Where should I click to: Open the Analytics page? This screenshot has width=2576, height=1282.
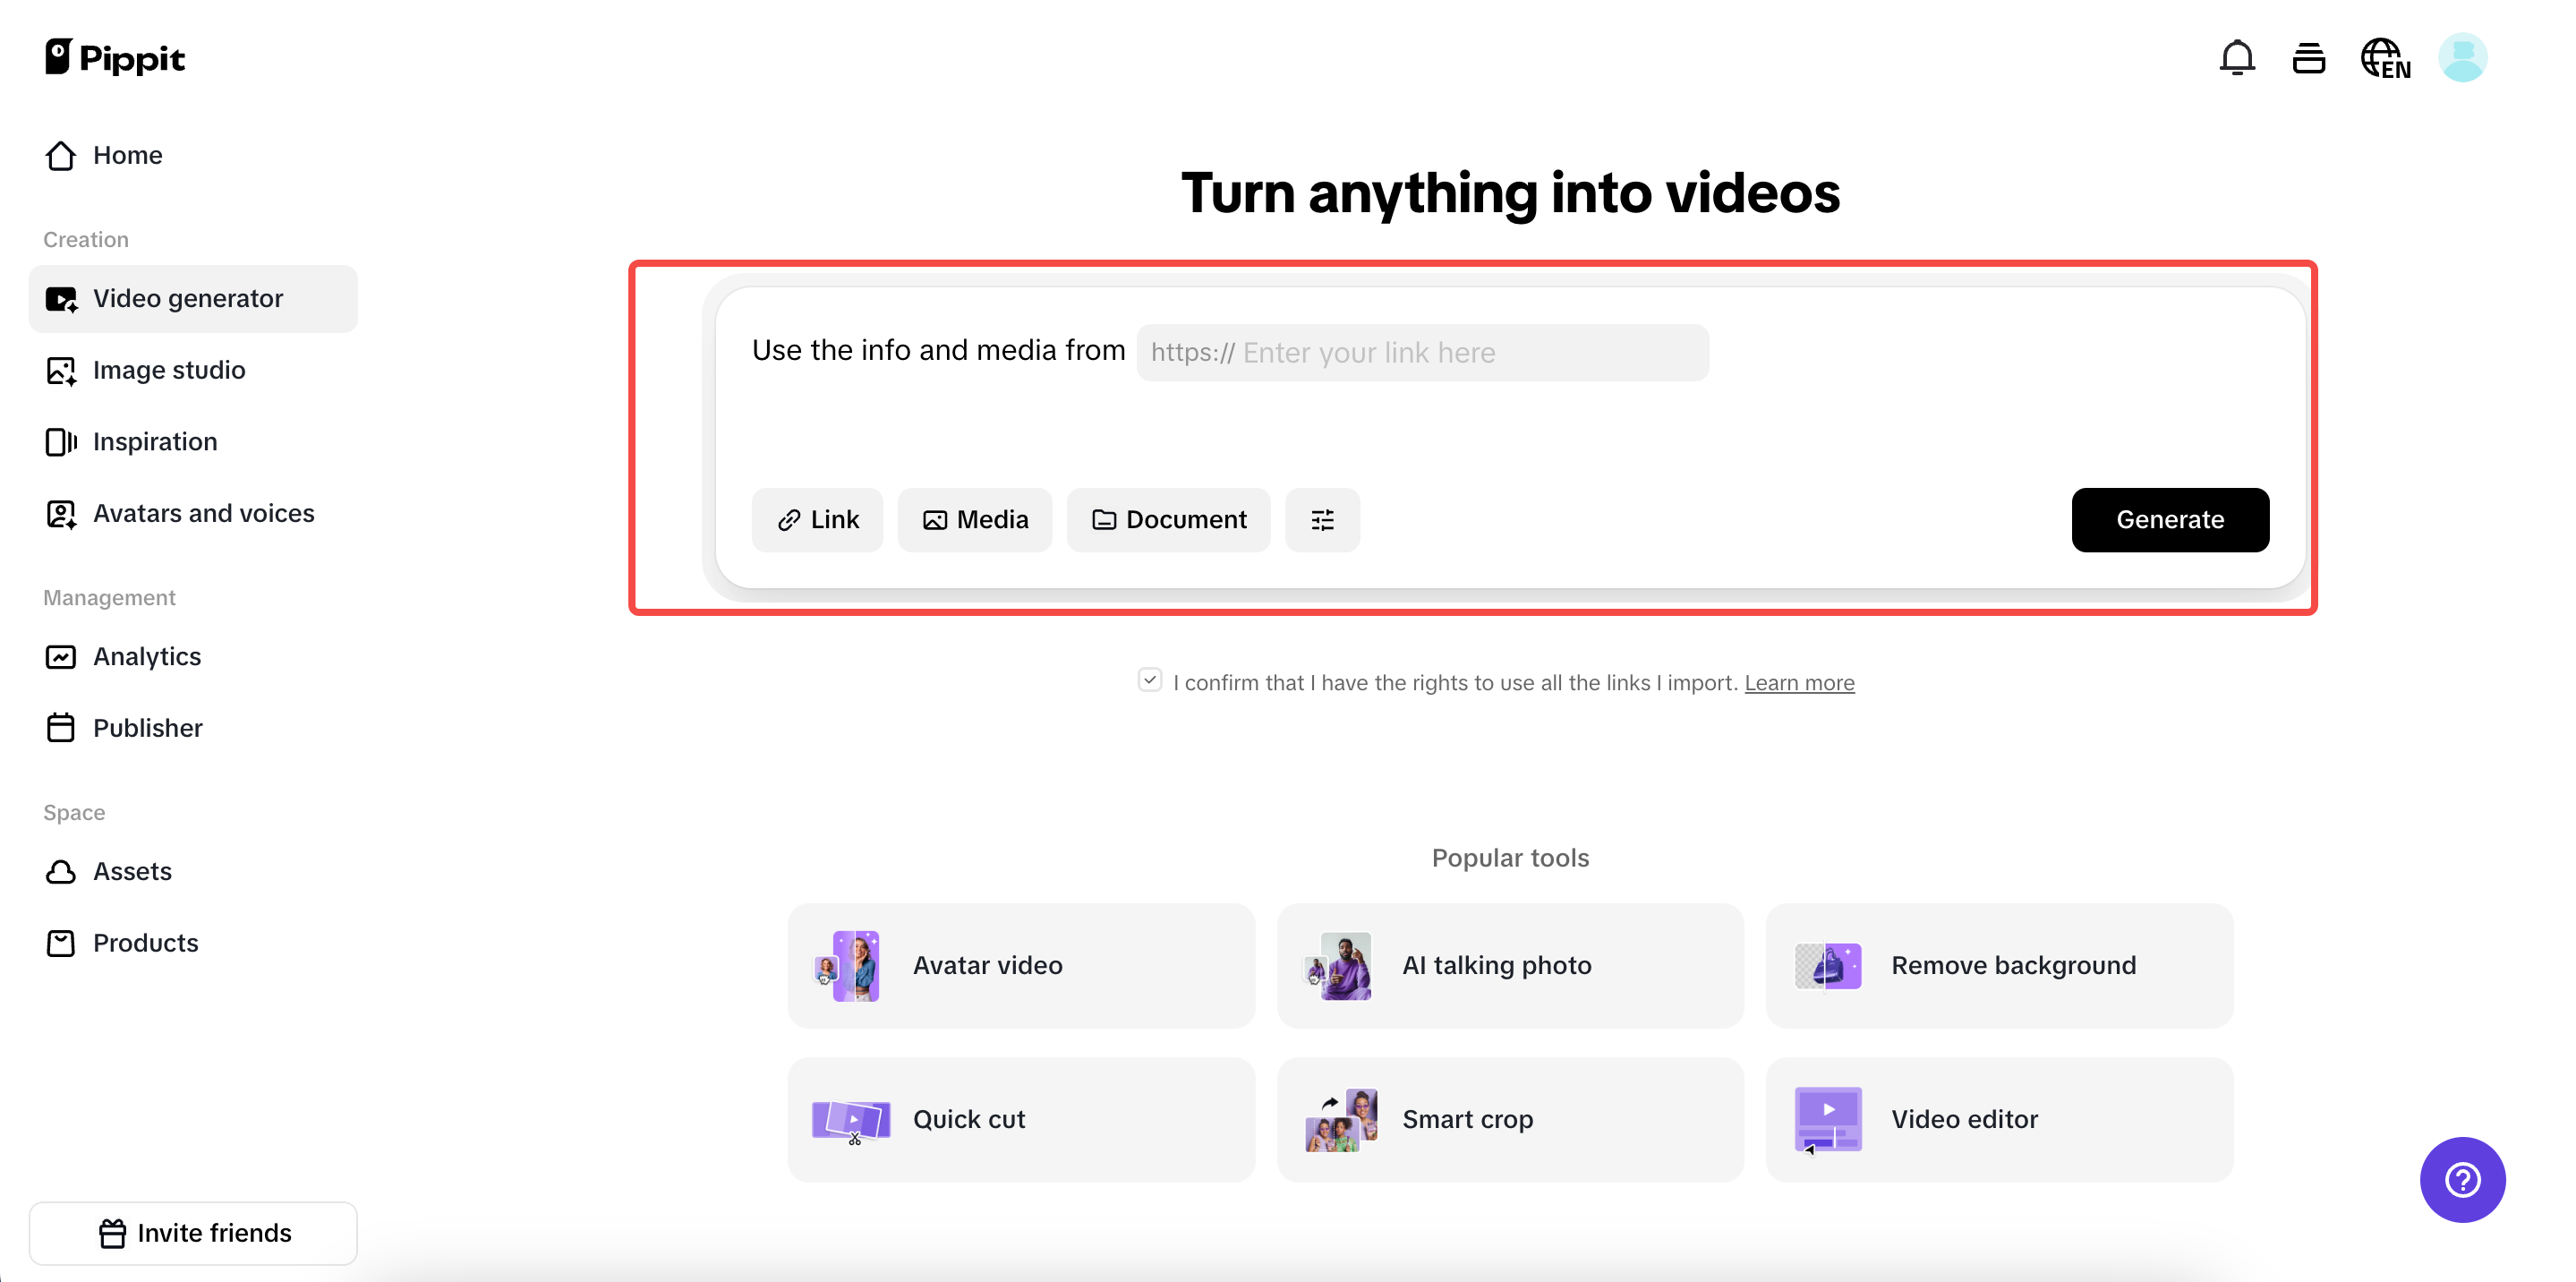click(147, 656)
